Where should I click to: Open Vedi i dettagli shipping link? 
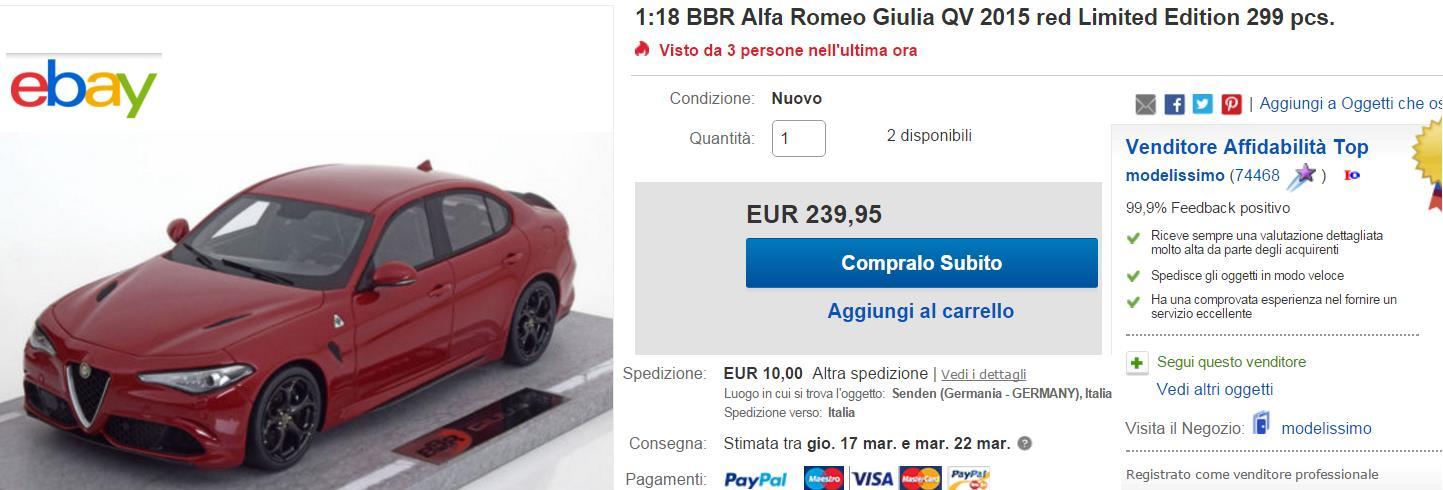[x=984, y=374]
